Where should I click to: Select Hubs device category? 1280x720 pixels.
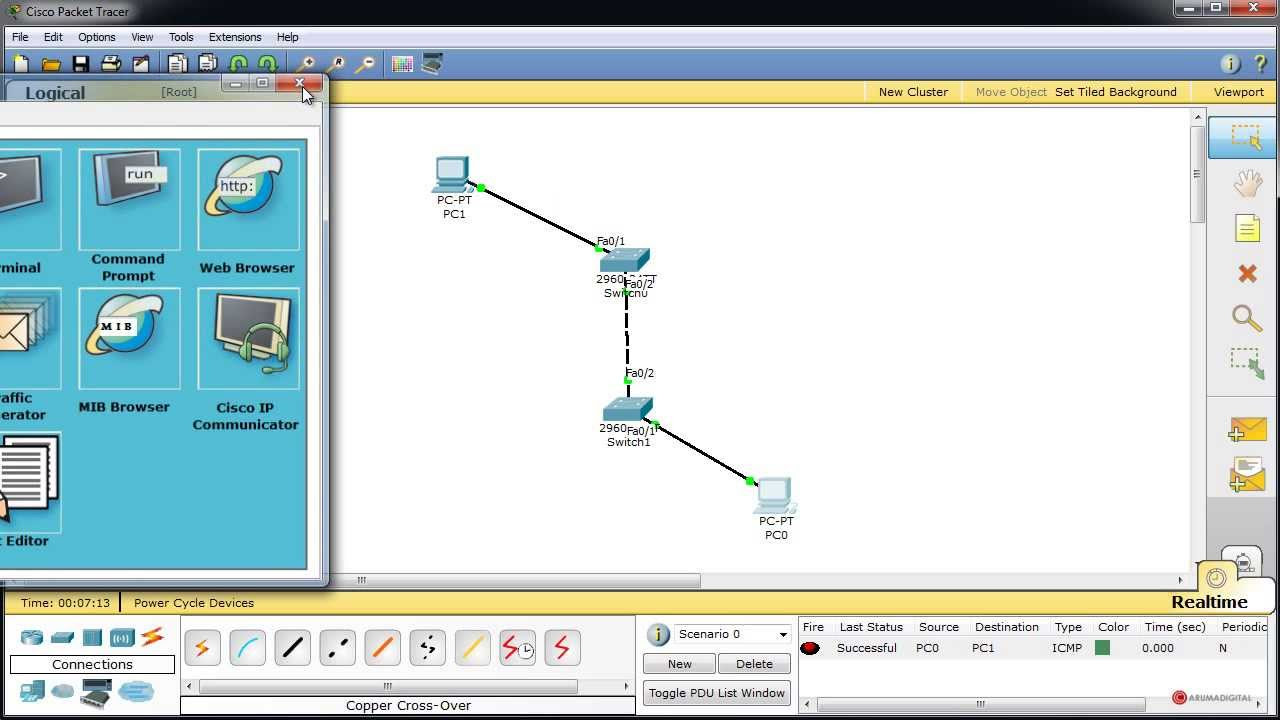[x=92, y=637]
